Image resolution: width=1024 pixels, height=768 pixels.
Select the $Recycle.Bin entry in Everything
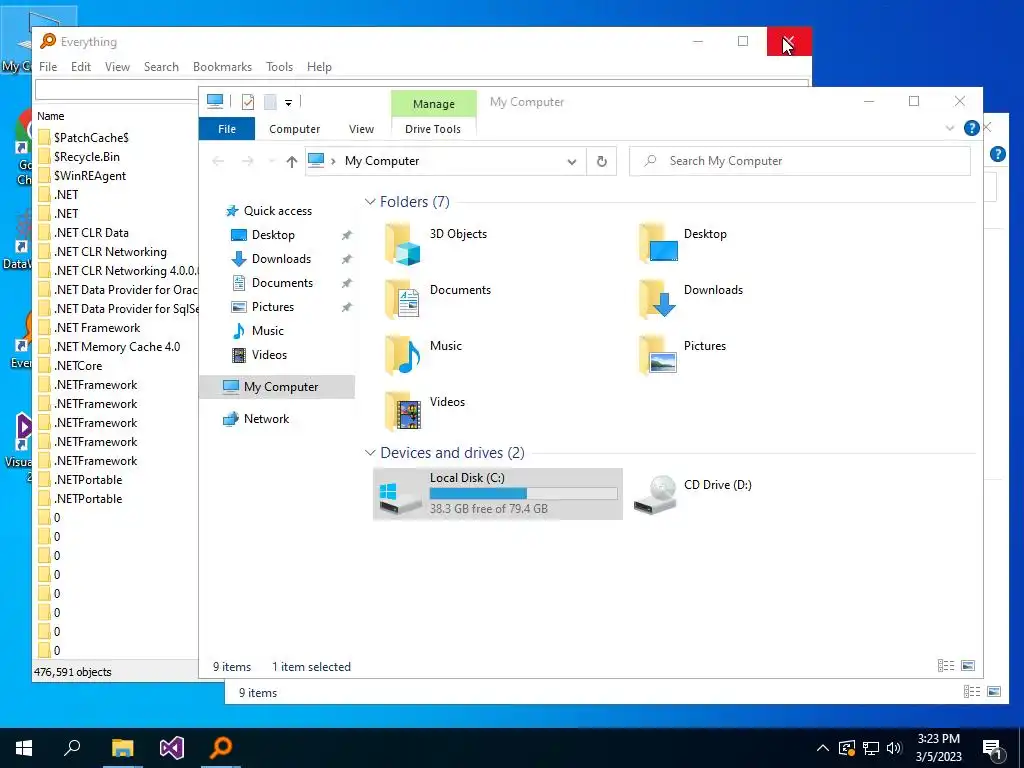click(x=87, y=157)
